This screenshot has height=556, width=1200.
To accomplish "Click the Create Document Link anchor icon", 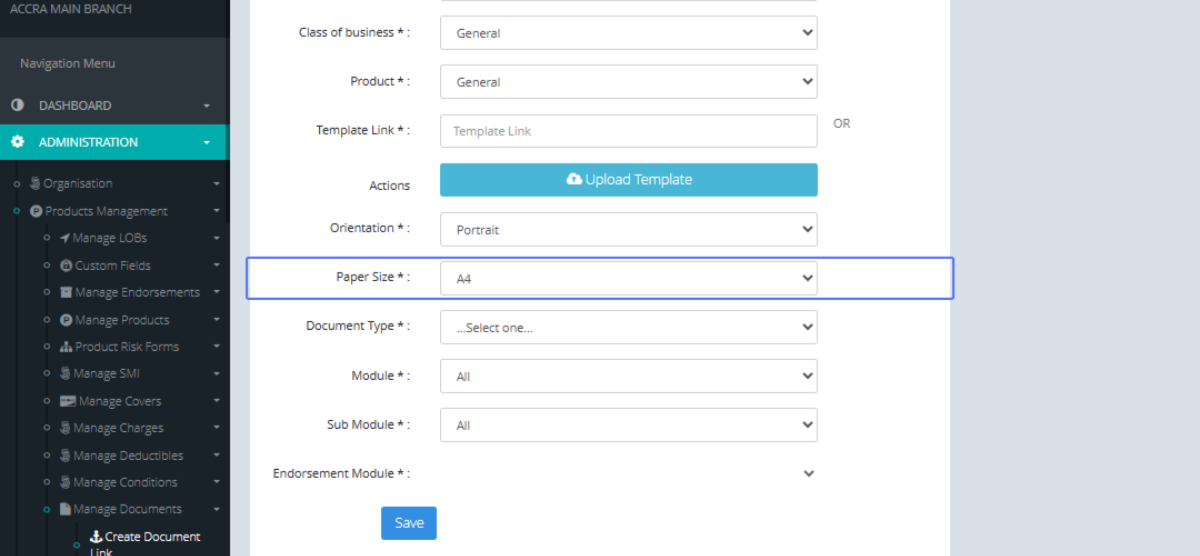I will 96,537.
